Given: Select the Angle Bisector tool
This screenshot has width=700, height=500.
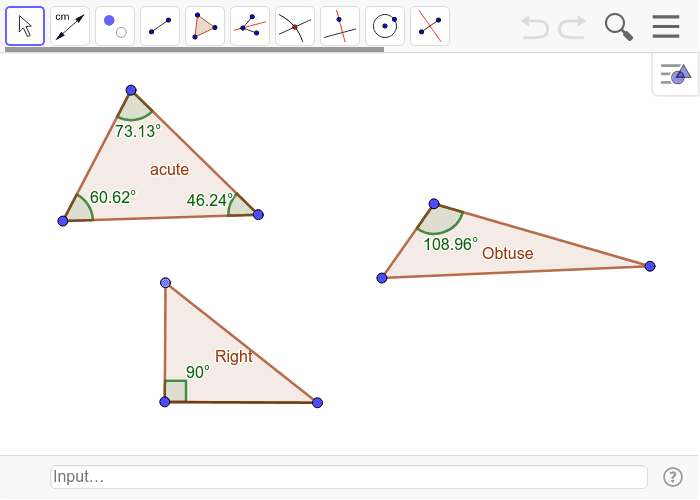Looking at the screenshot, I should (x=250, y=26).
